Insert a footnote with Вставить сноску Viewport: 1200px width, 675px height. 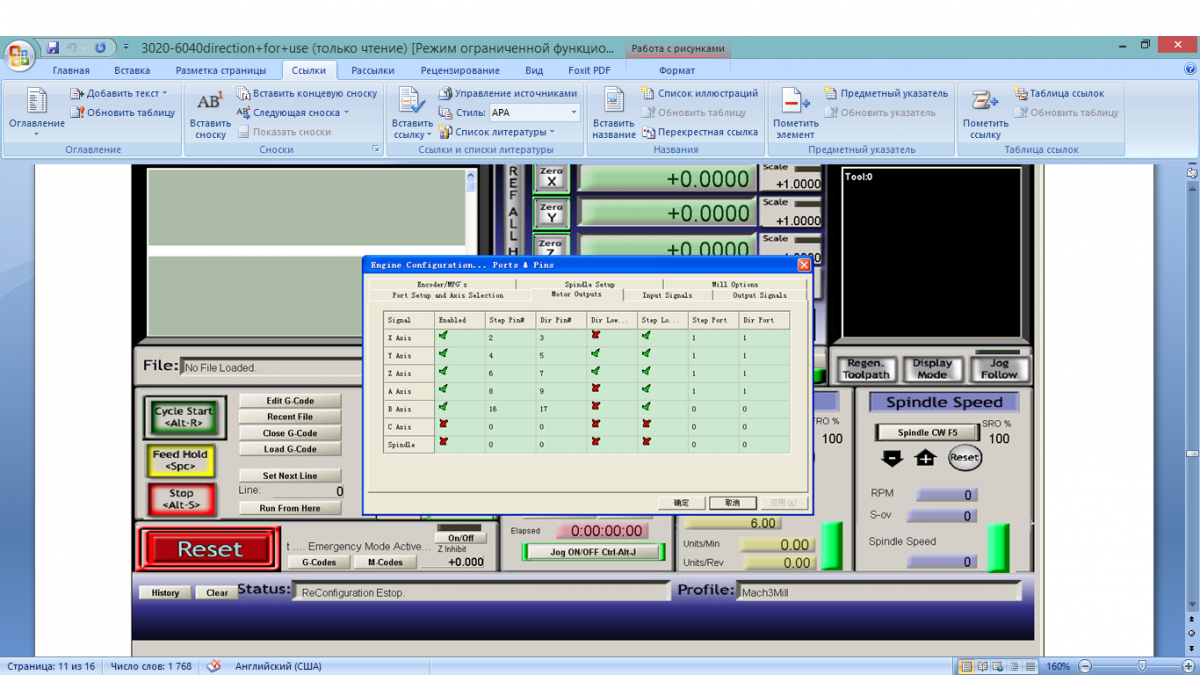pyautogui.click(x=210, y=114)
